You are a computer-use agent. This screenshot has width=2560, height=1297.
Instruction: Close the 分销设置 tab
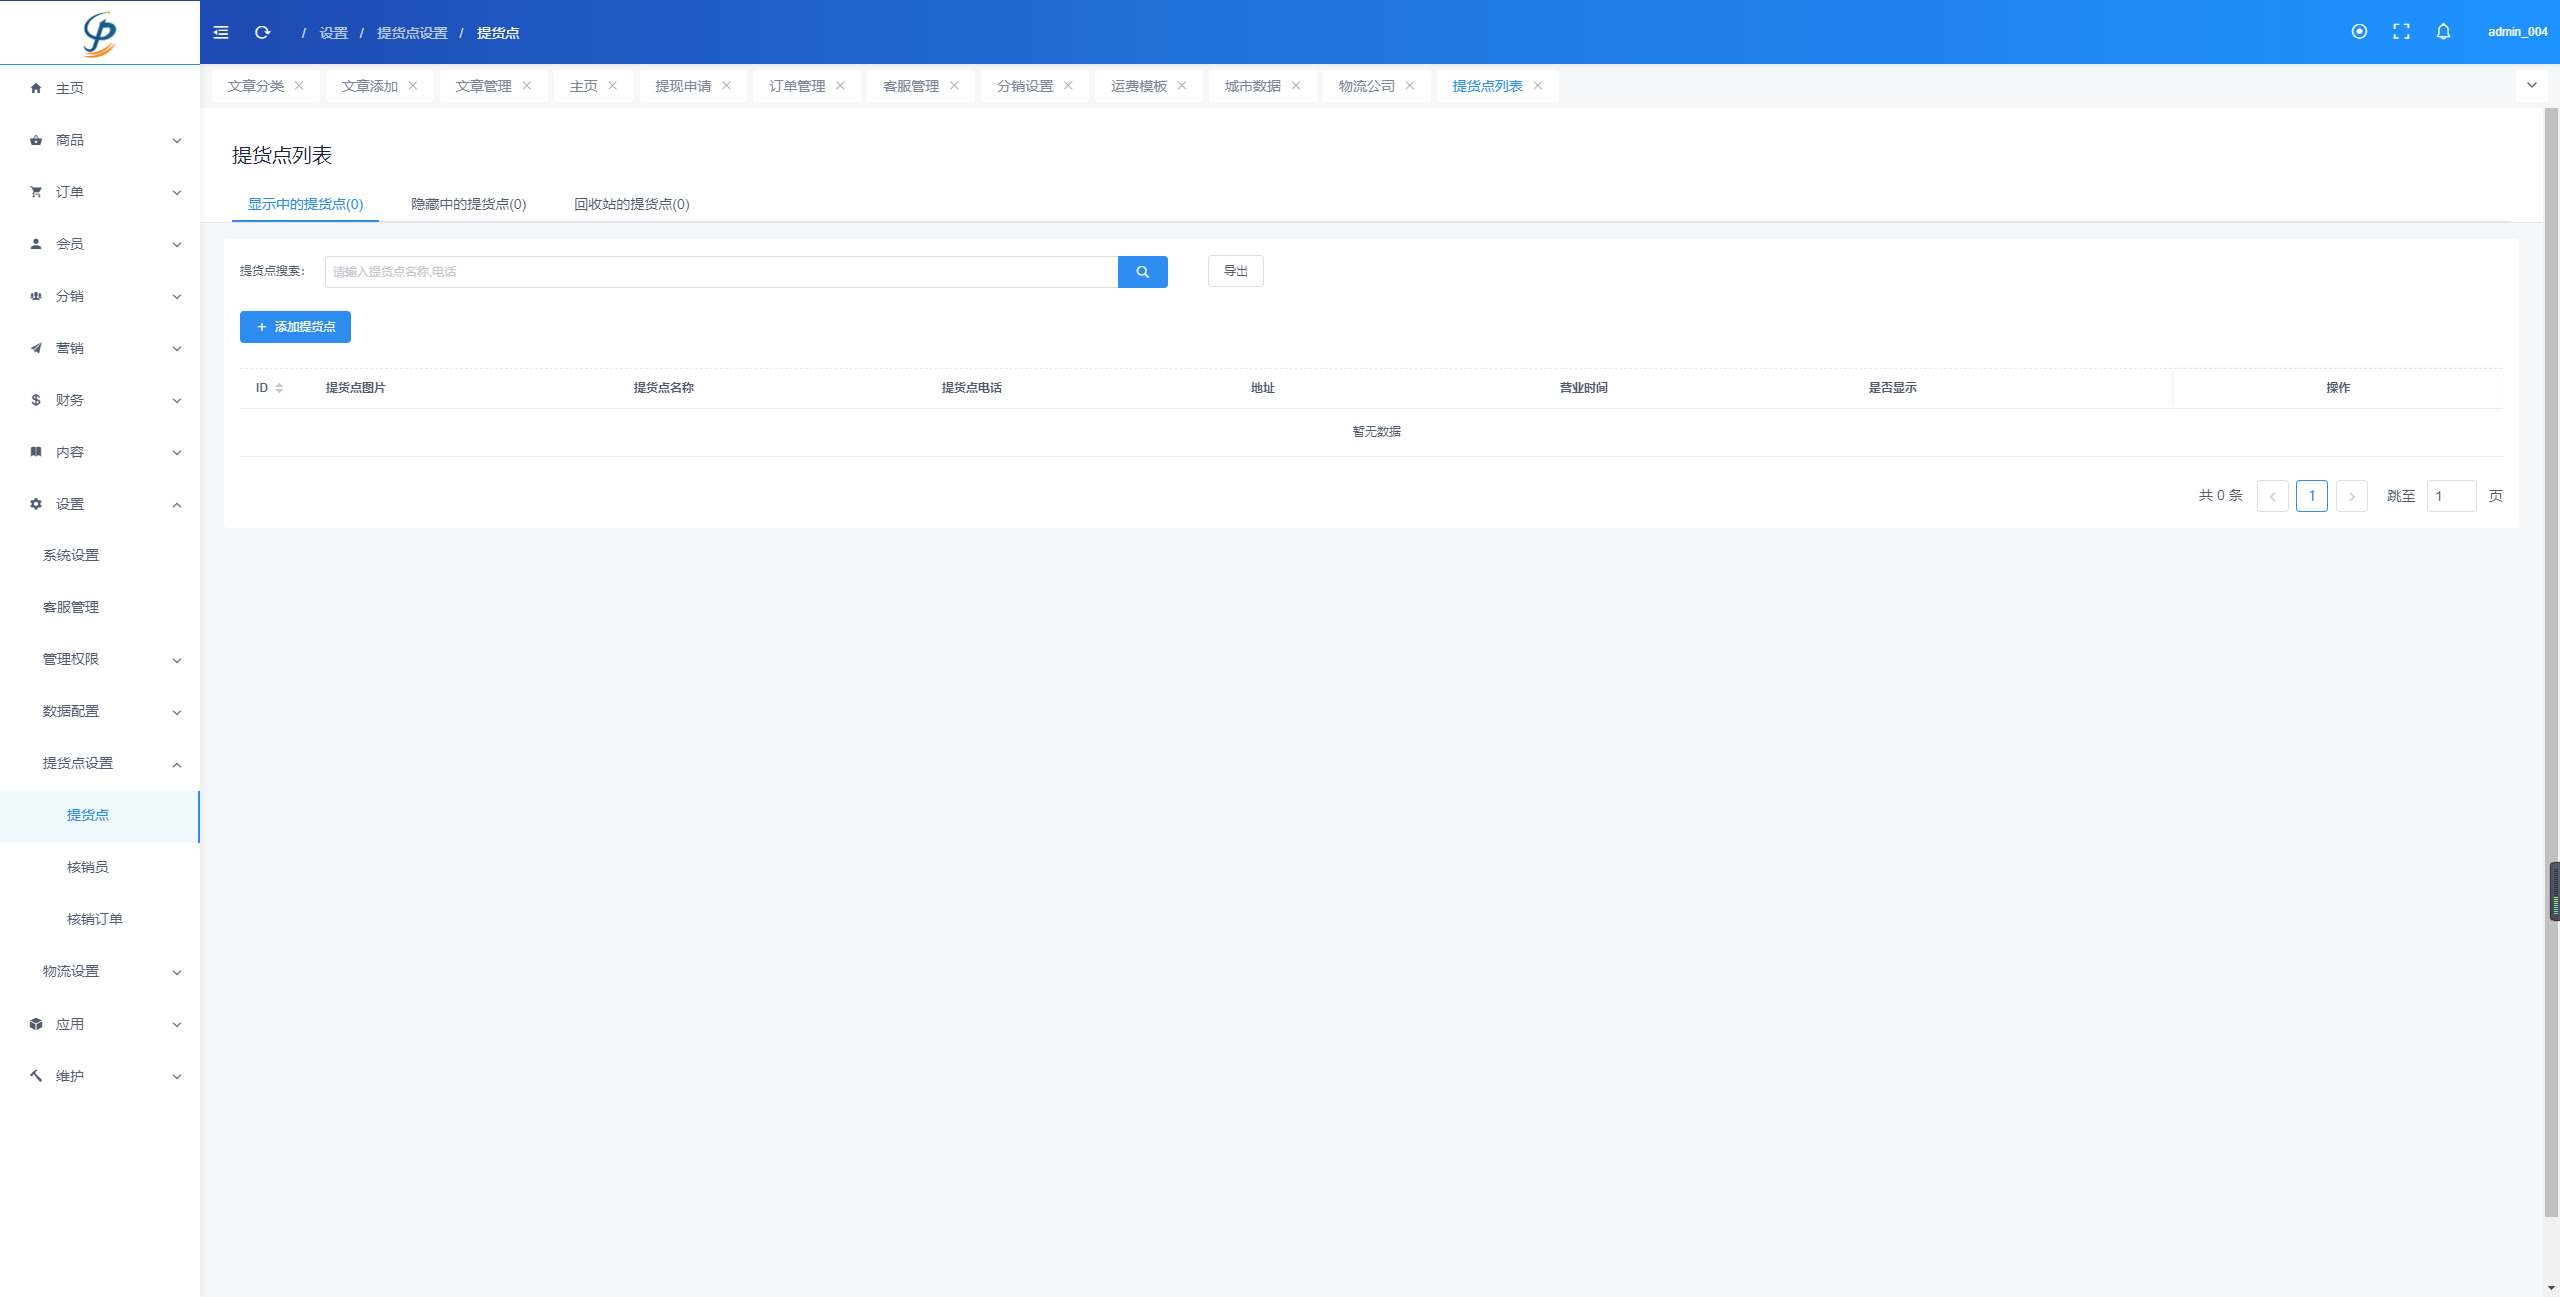(1069, 86)
